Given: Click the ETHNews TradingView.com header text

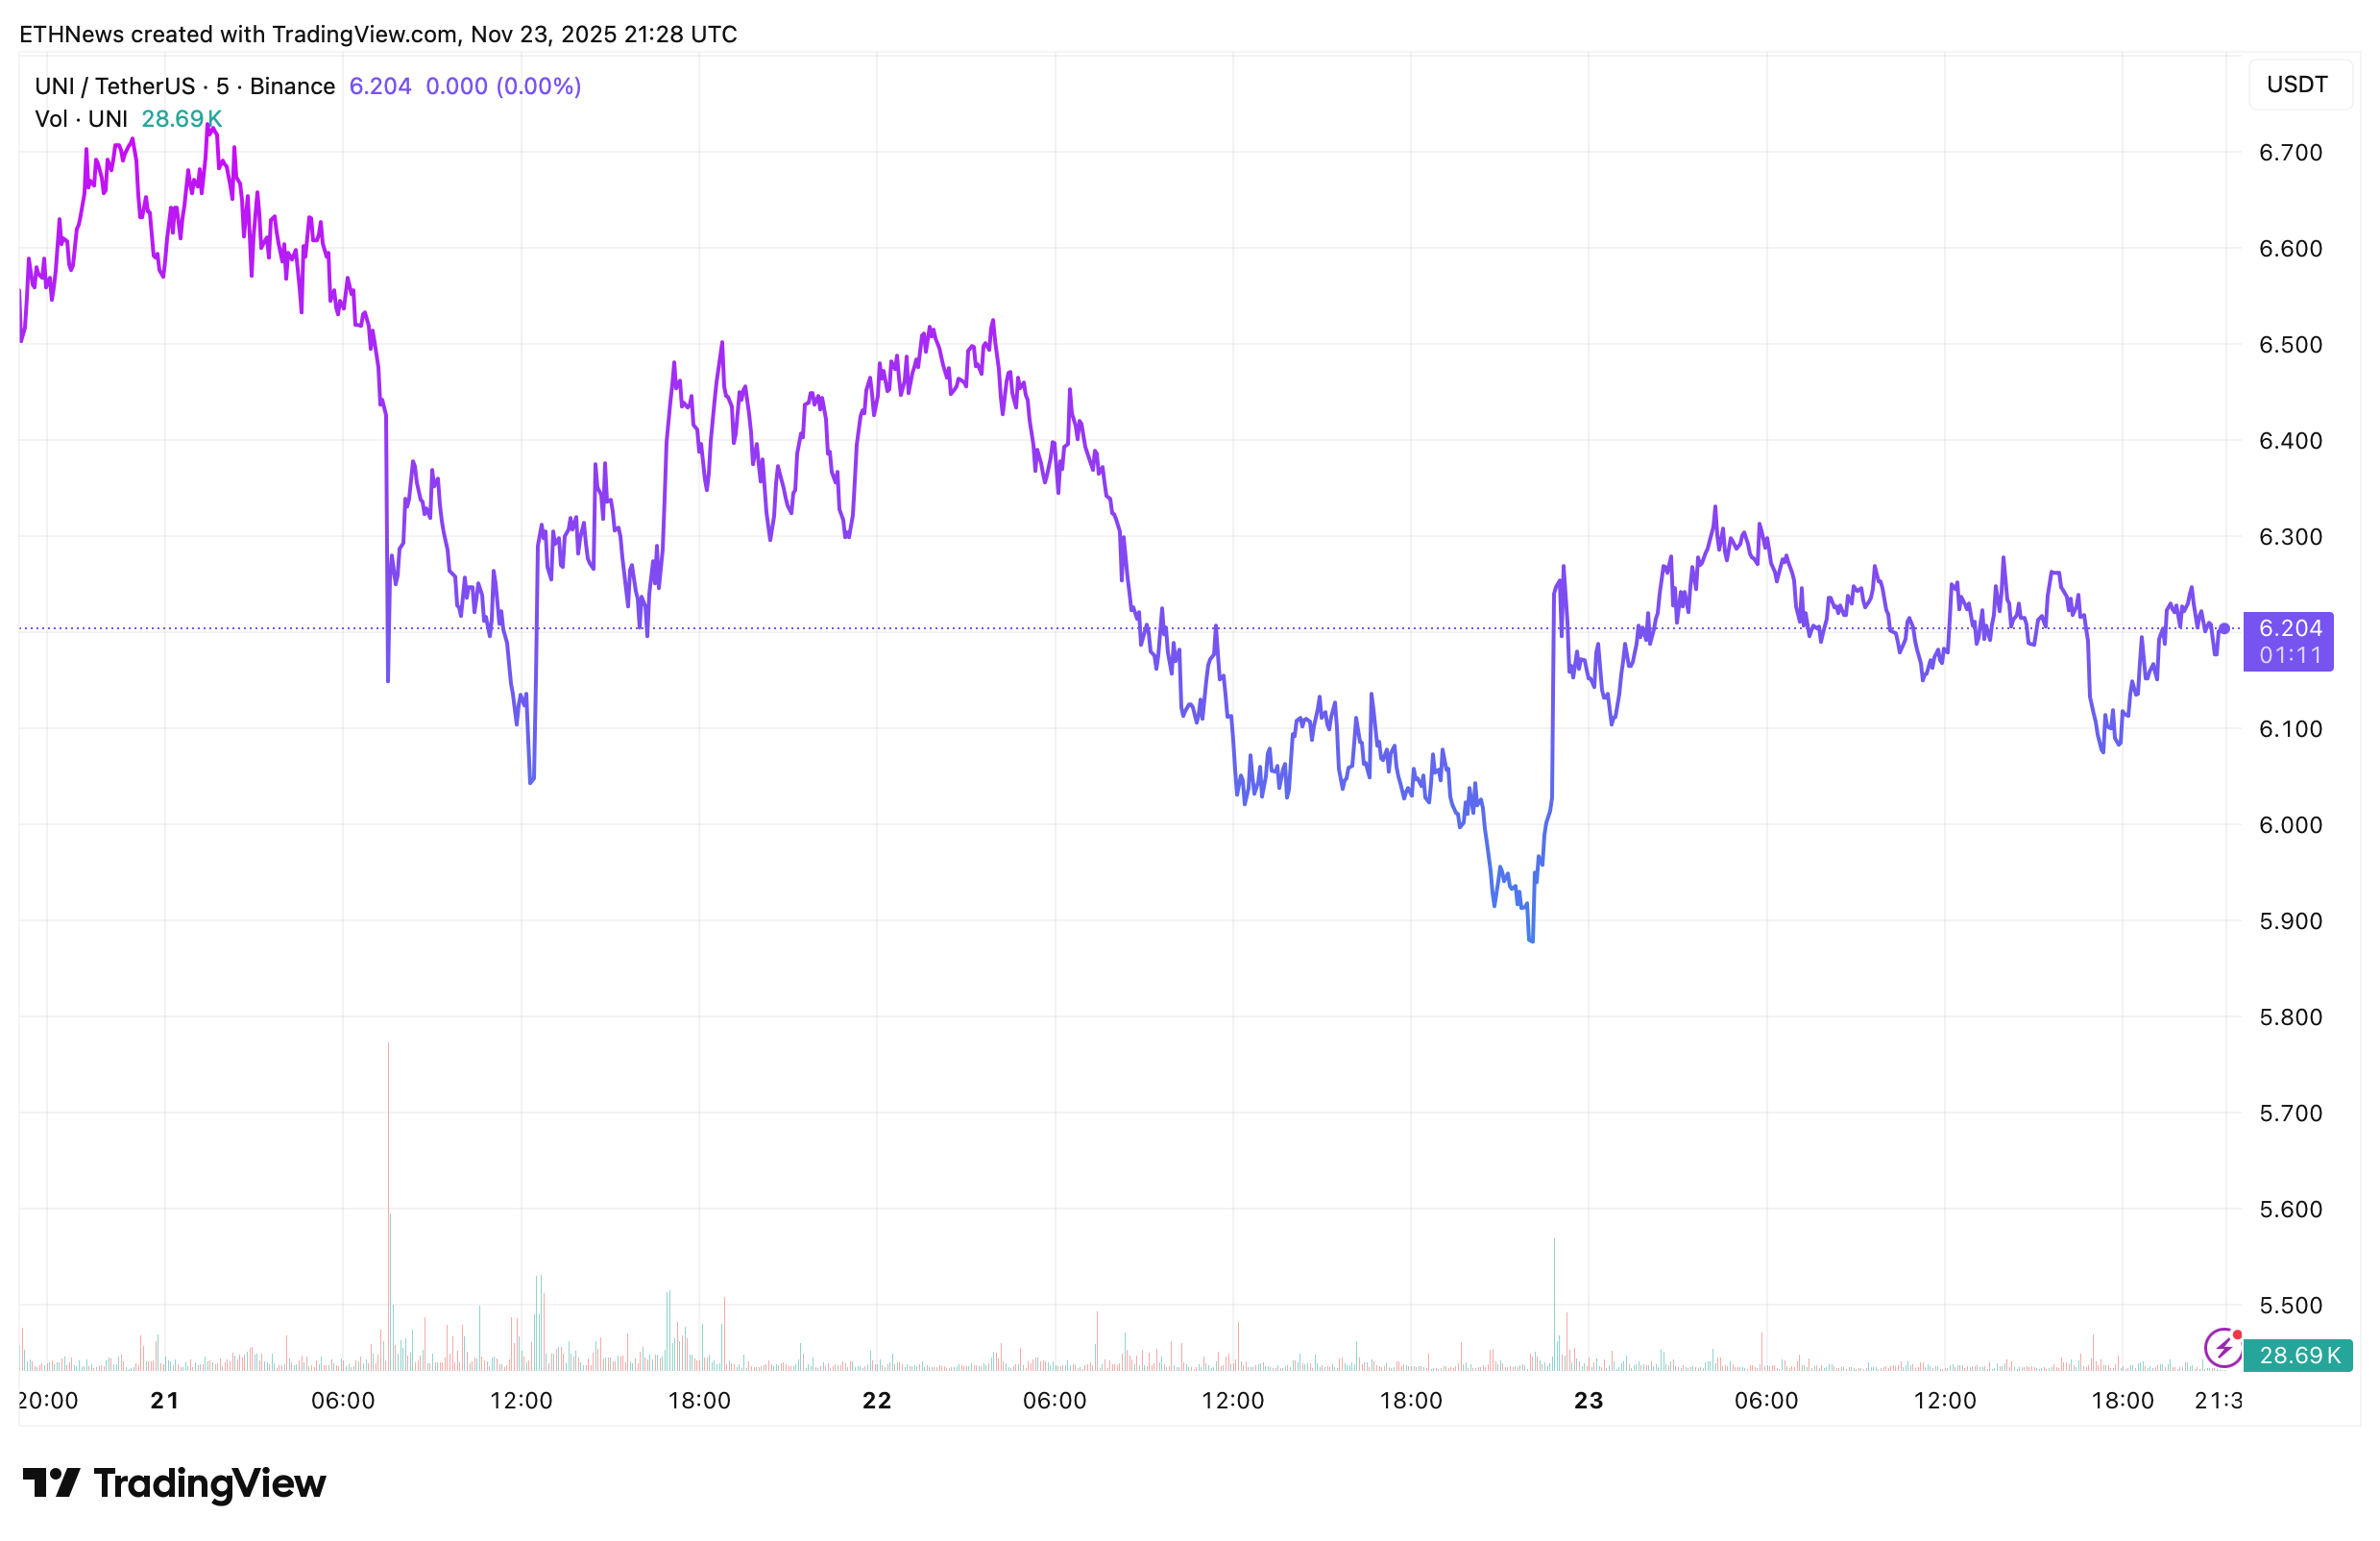Looking at the screenshot, I should pos(378,34).
